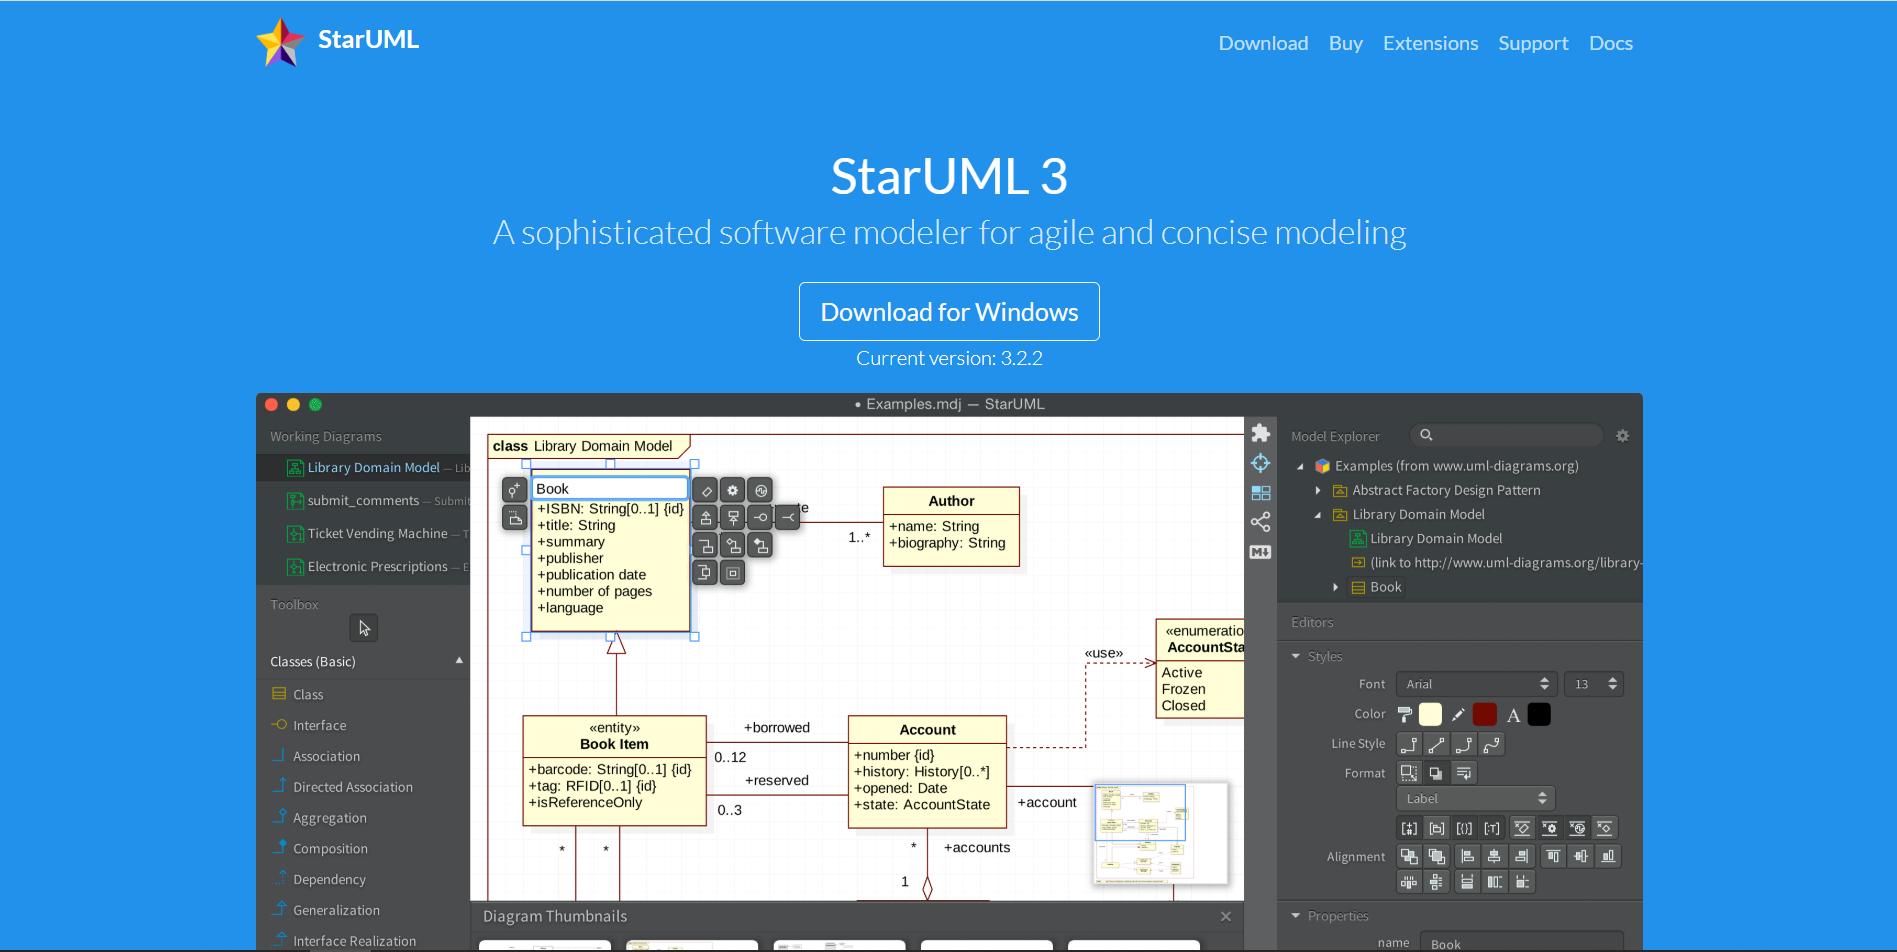Collapse the Properties section
This screenshot has width=1897, height=952.
click(1296, 916)
